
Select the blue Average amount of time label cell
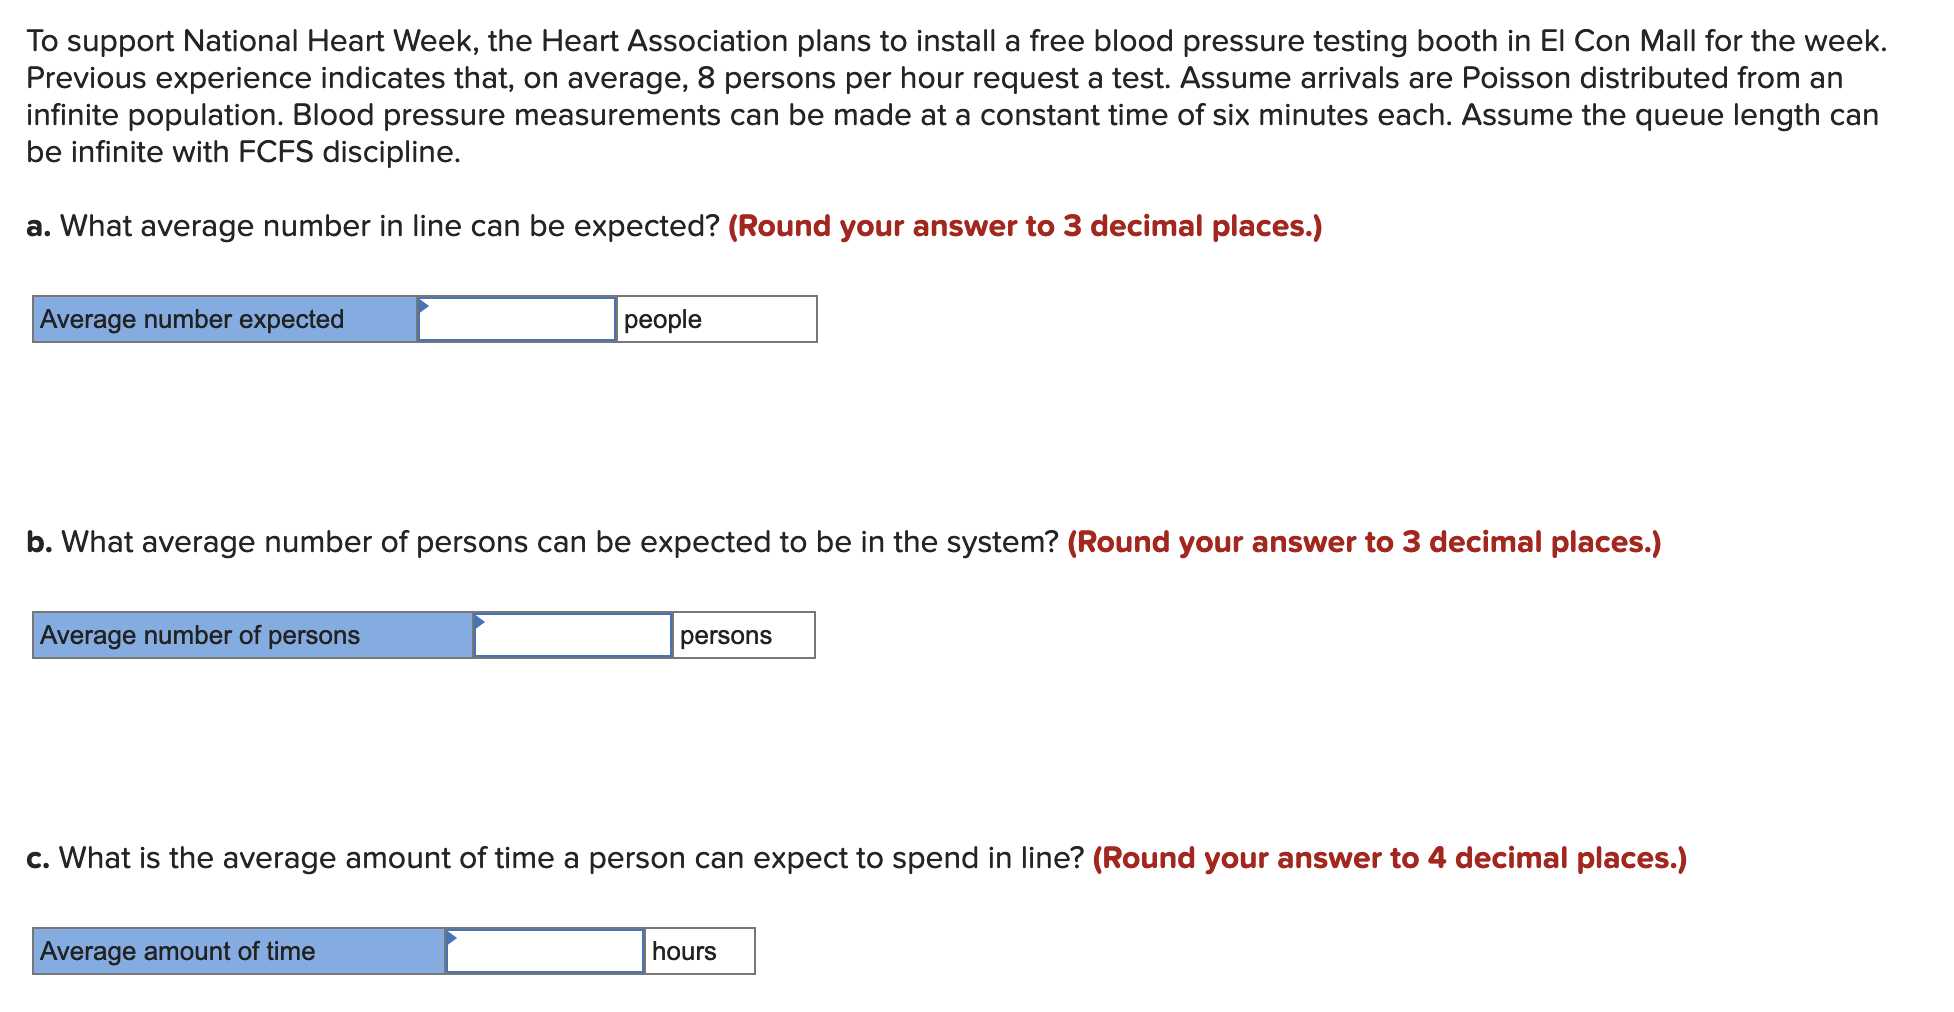tap(235, 951)
